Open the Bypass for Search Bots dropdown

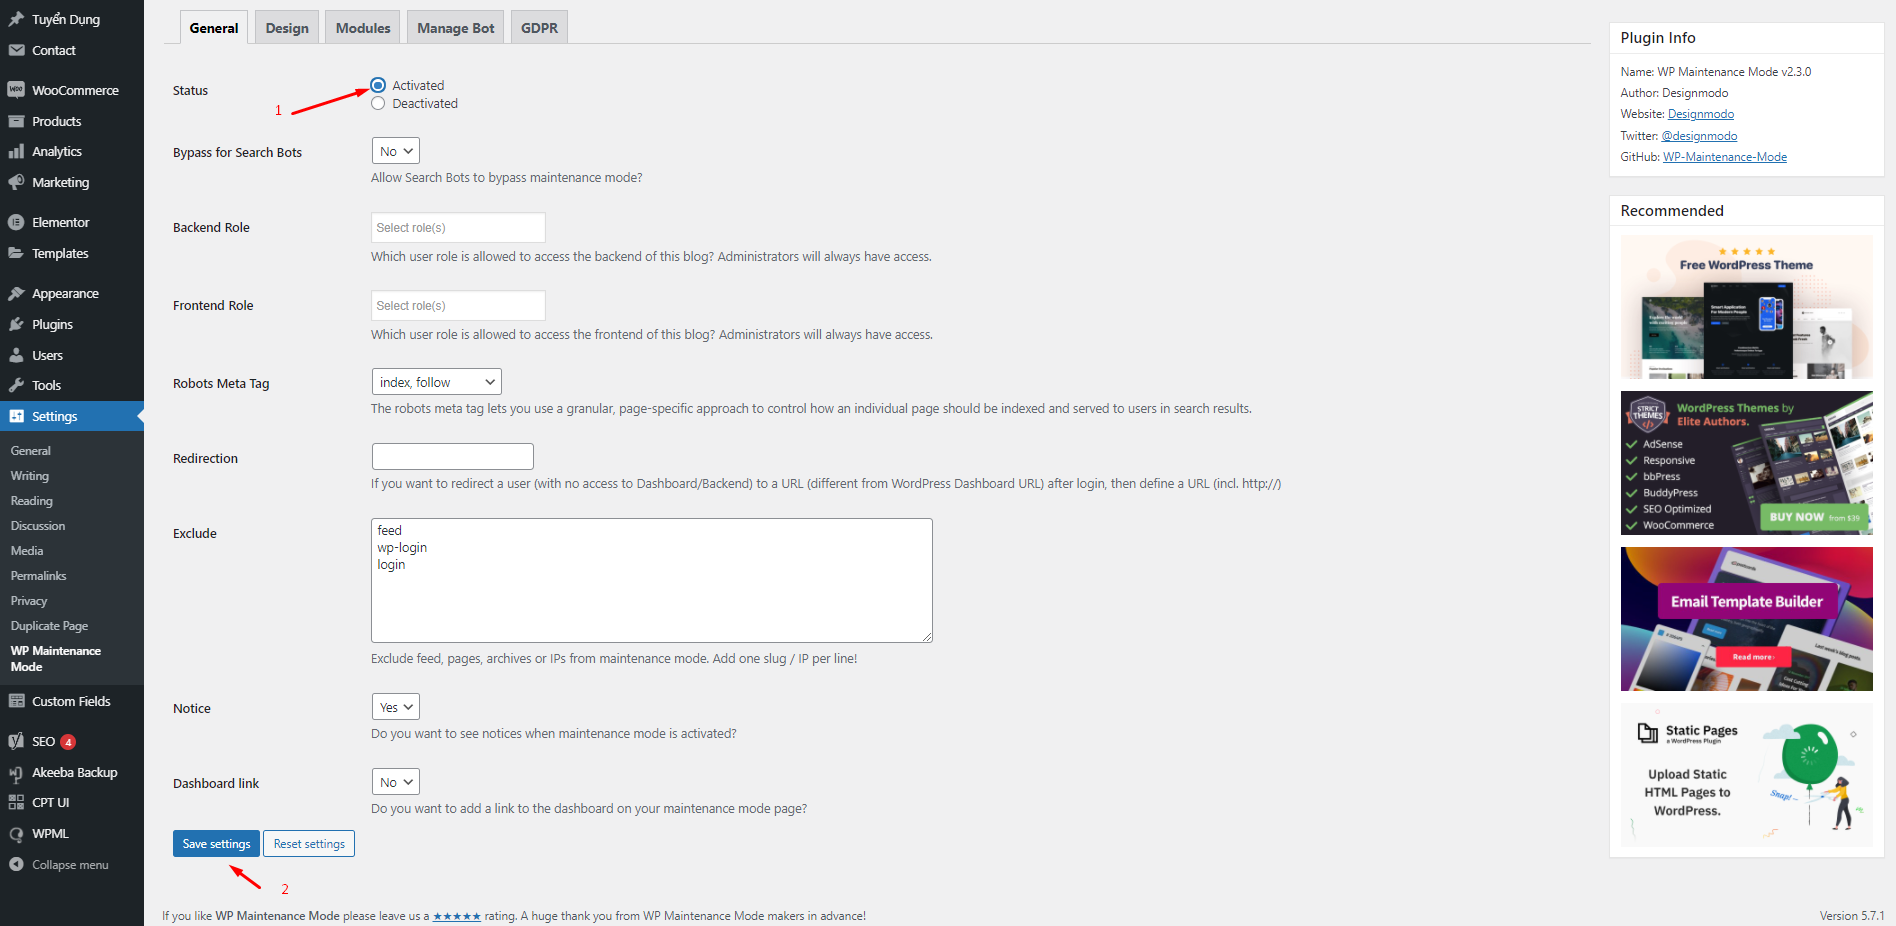pyautogui.click(x=396, y=151)
